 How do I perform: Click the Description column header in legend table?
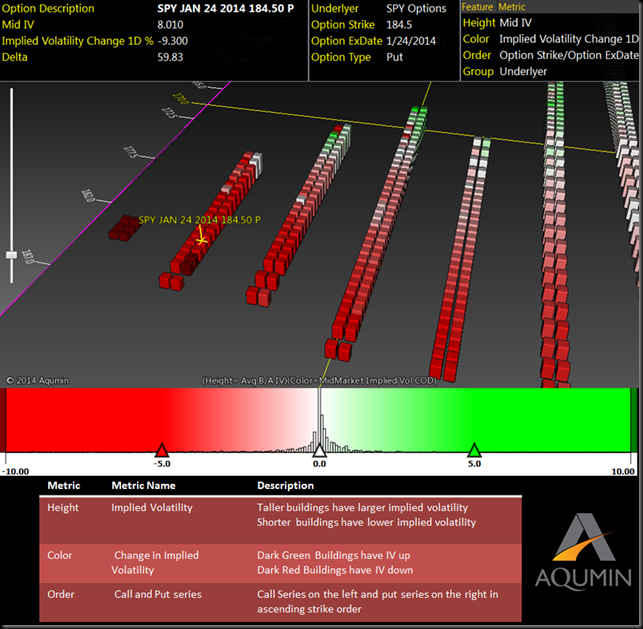pos(285,485)
